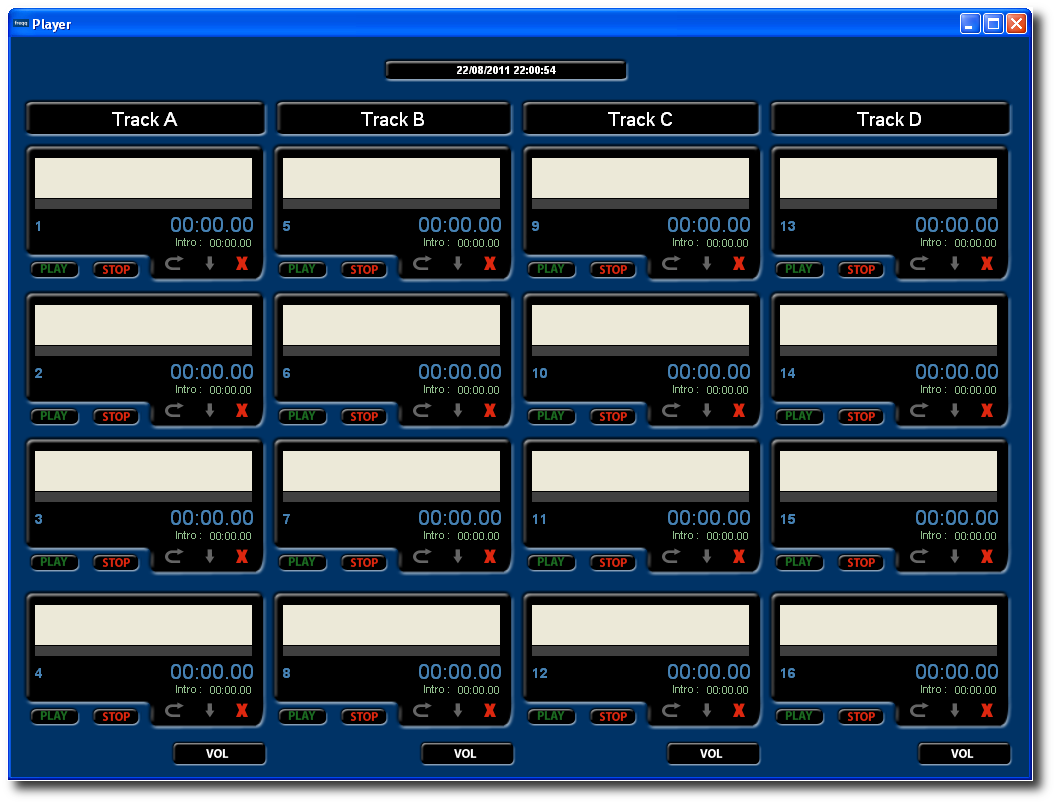Stop playback on slot 13
This screenshot has height=804, width=1056.
(861, 269)
